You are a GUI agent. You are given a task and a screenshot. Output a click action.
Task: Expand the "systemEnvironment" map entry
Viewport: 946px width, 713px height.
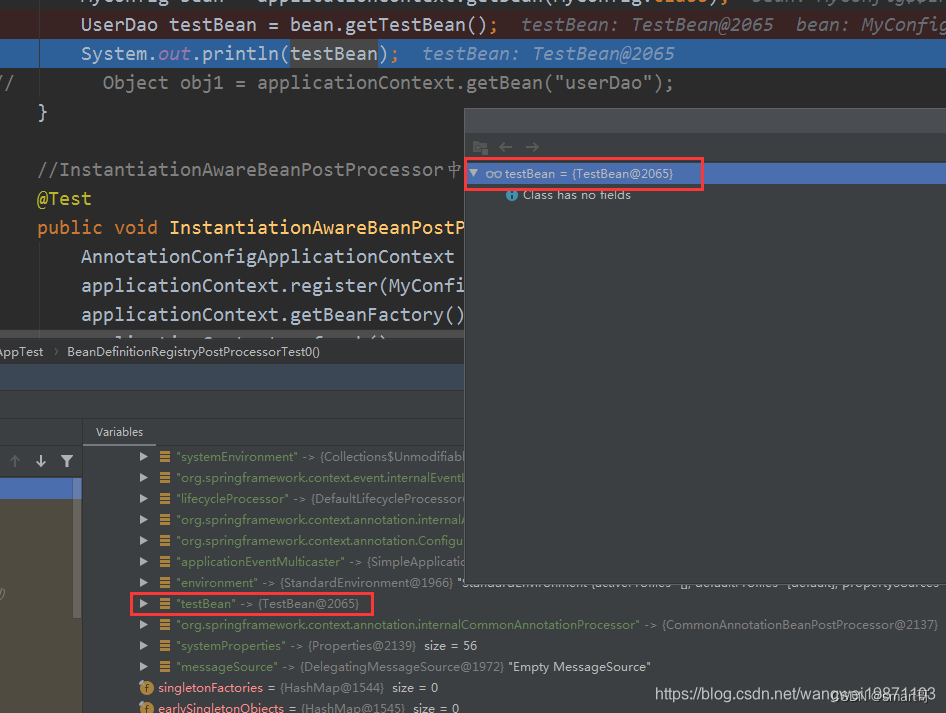(x=144, y=457)
